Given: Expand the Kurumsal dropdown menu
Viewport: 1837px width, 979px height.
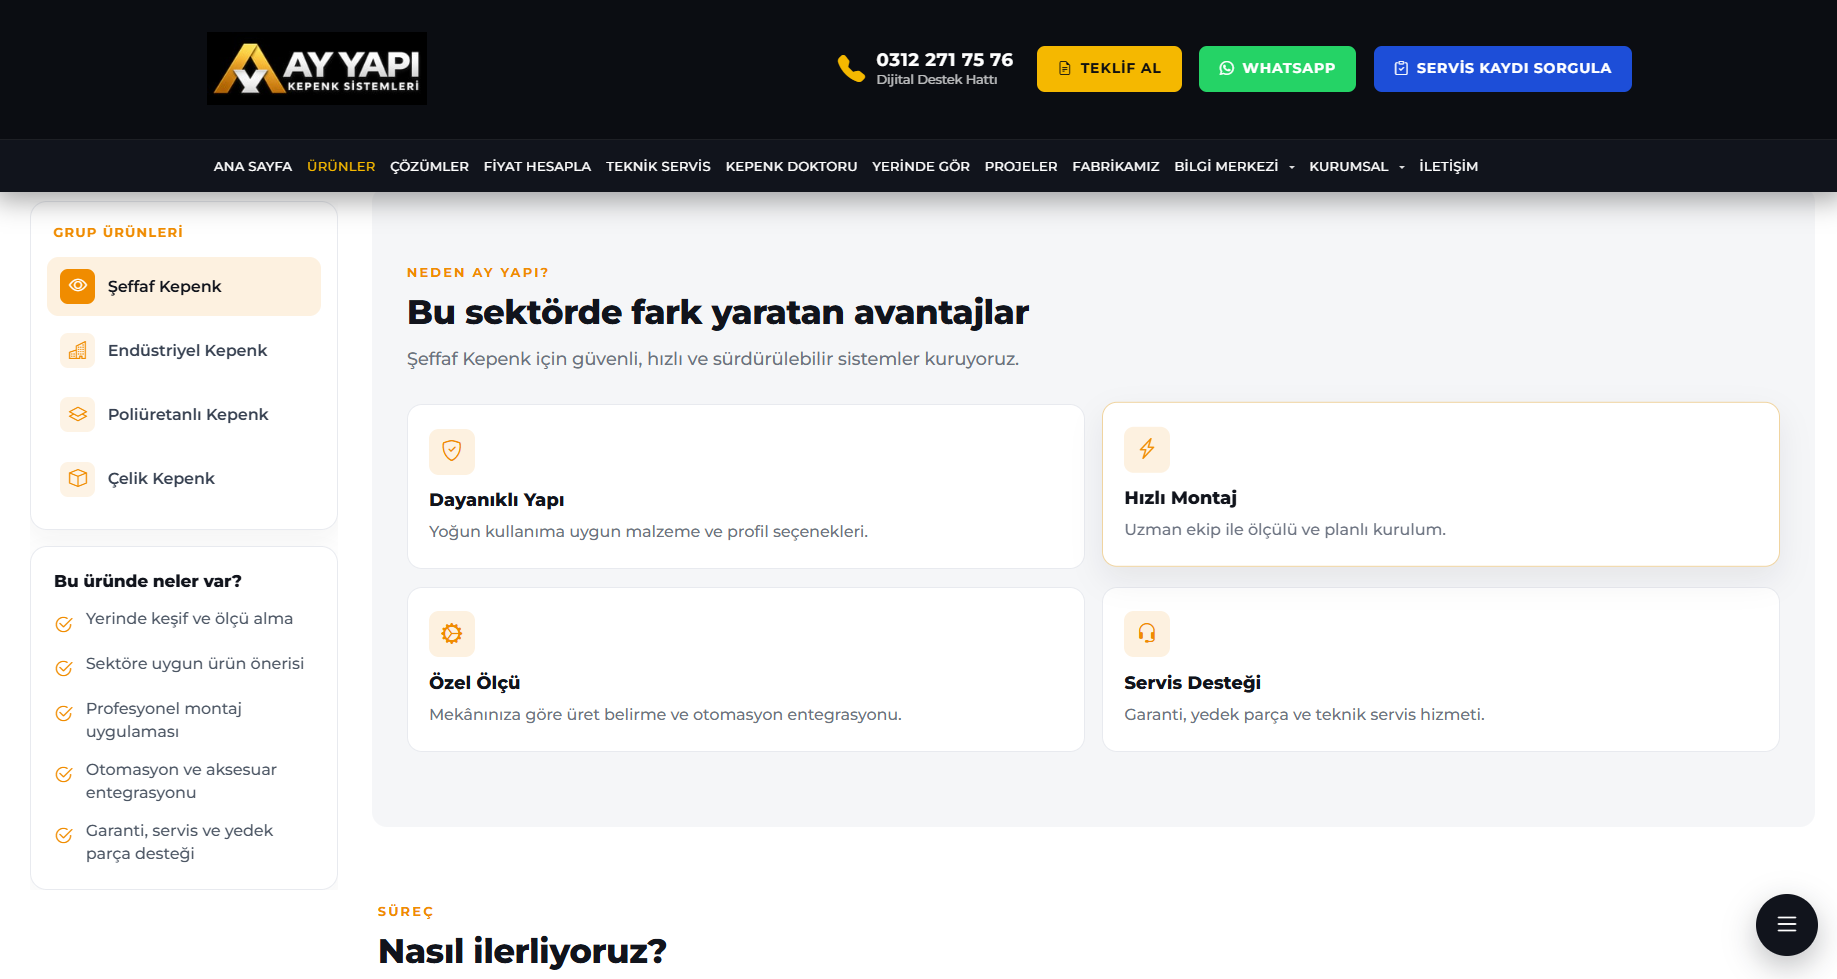Looking at the screenshot, I should (1357, 166).
